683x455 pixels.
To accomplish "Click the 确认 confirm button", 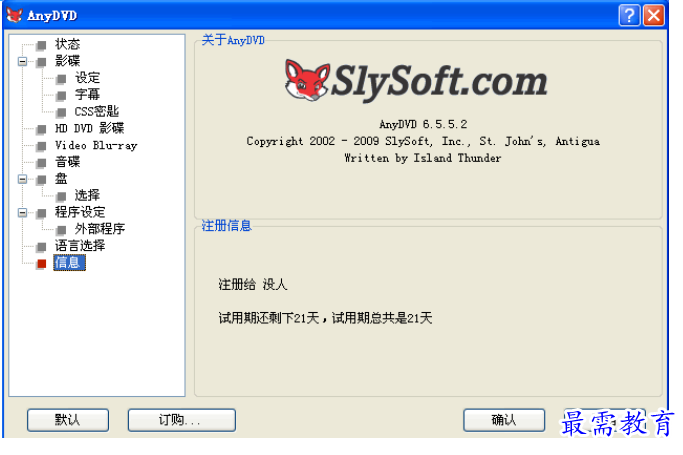I will 504,420.
